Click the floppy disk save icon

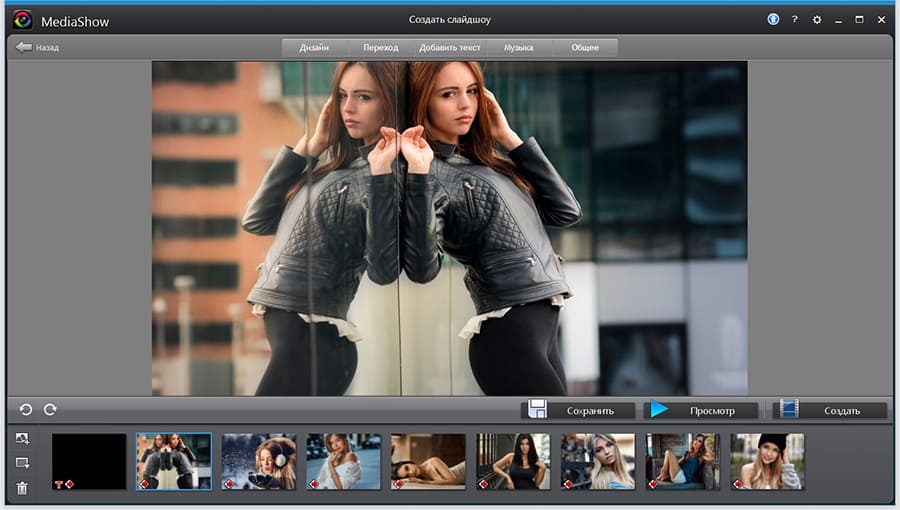(537, 409)
